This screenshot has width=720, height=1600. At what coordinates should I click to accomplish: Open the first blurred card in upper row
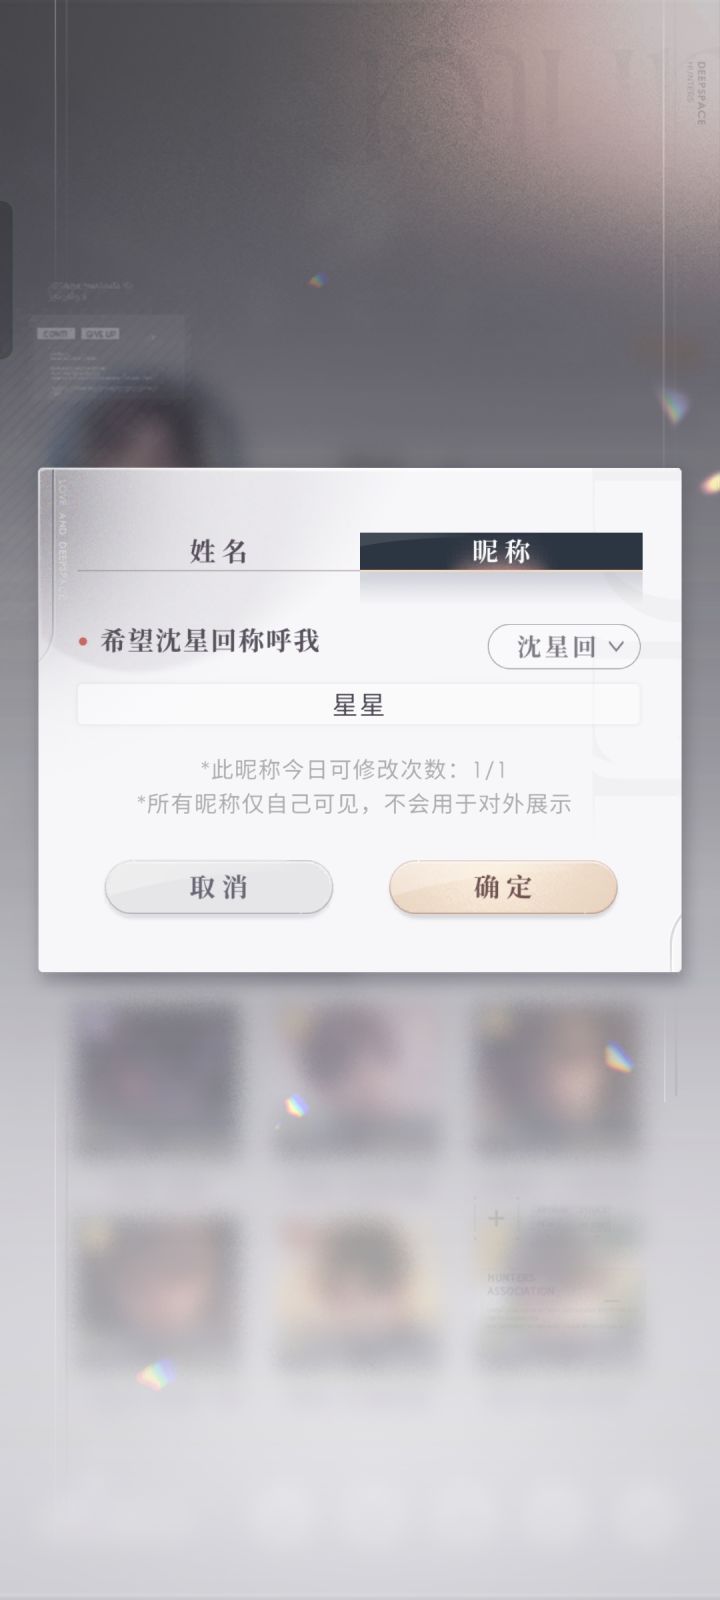tap(157, 1080)
